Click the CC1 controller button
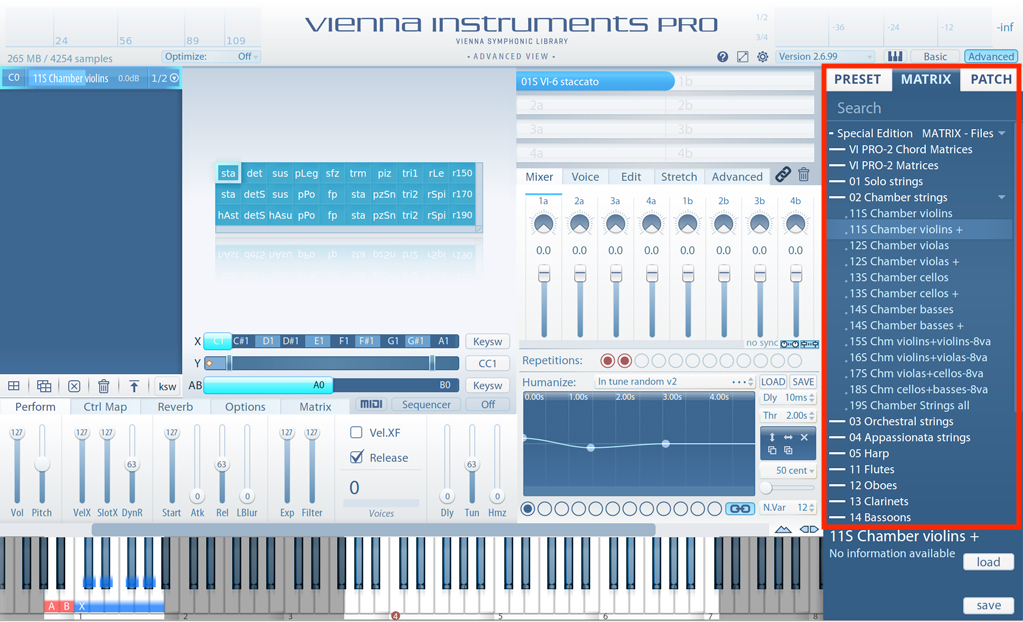The image size is (1023, 622). (487, 364)
